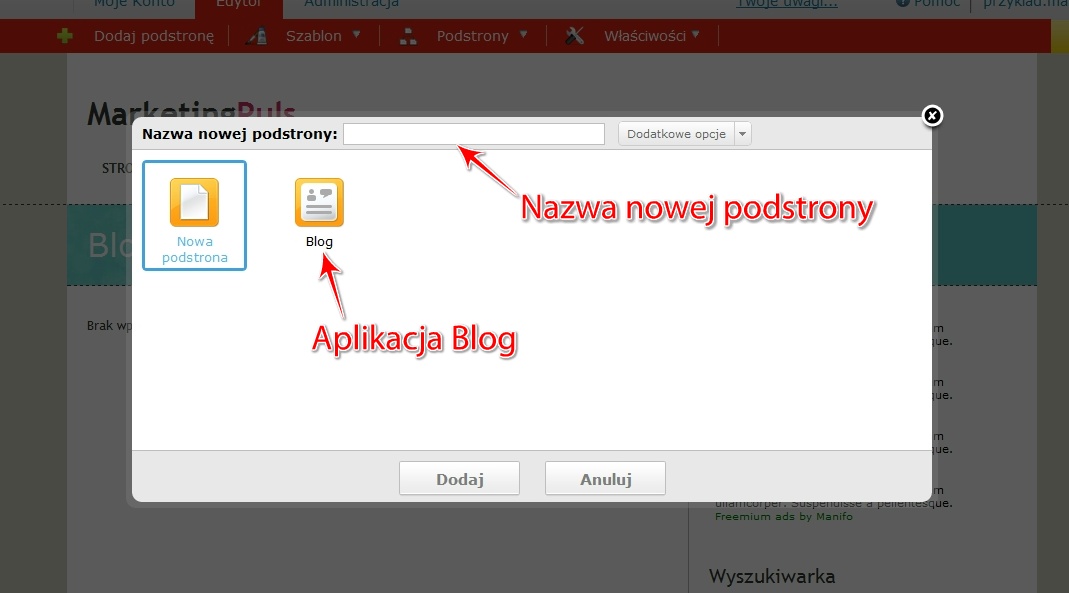Click the Podstrony hierarchy icon
Screen dimensions: 1069x593
pyautogui.click(x=408, y=36)
